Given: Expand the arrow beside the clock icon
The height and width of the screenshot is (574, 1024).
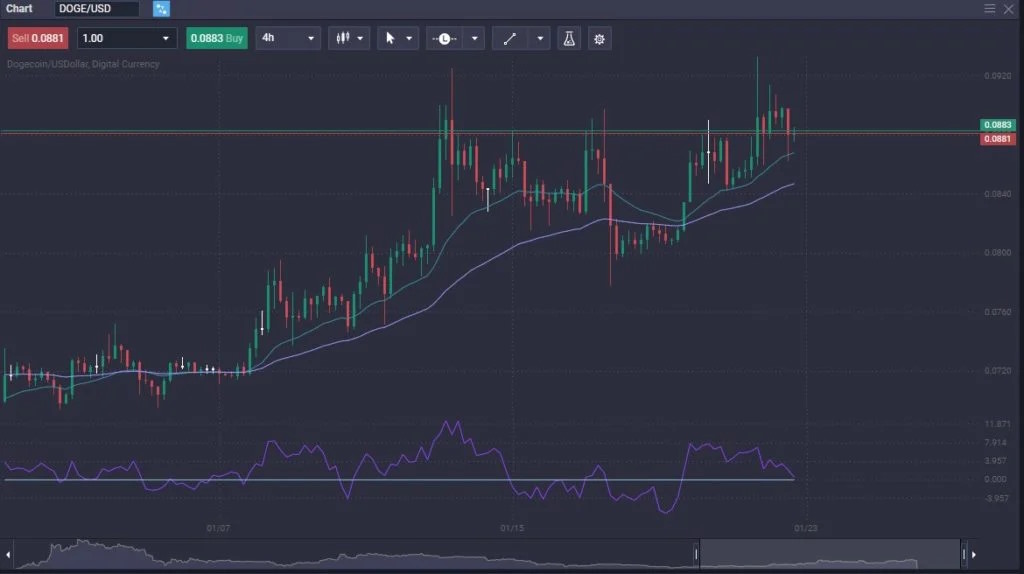Looking at the screenshot, I should point(475,39).
